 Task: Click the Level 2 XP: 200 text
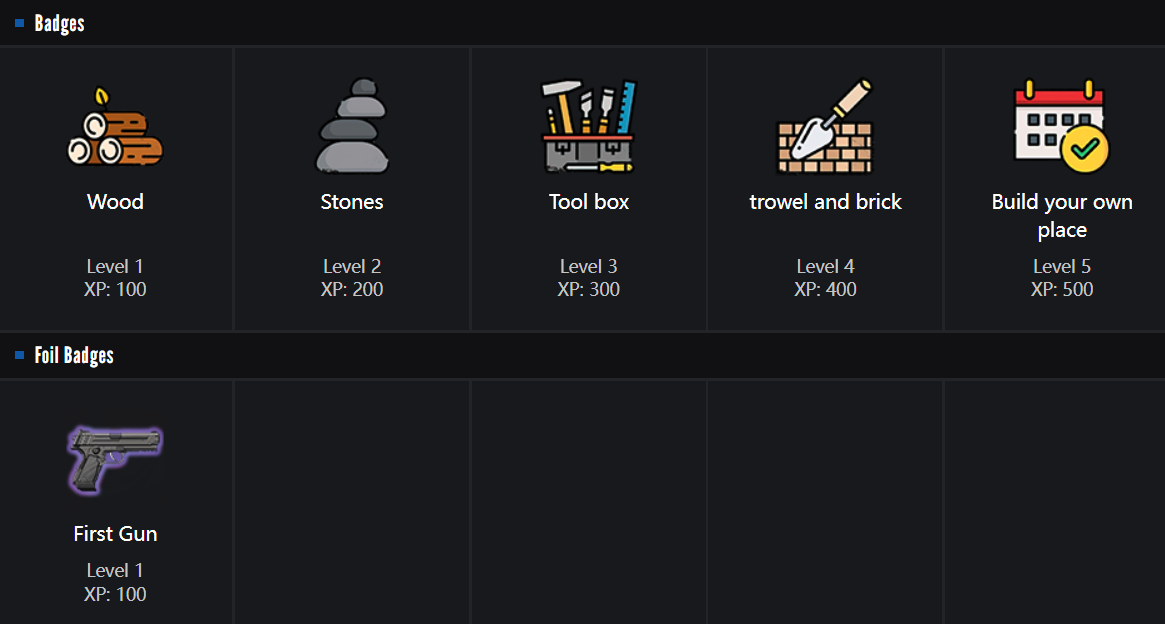[352, 278]
